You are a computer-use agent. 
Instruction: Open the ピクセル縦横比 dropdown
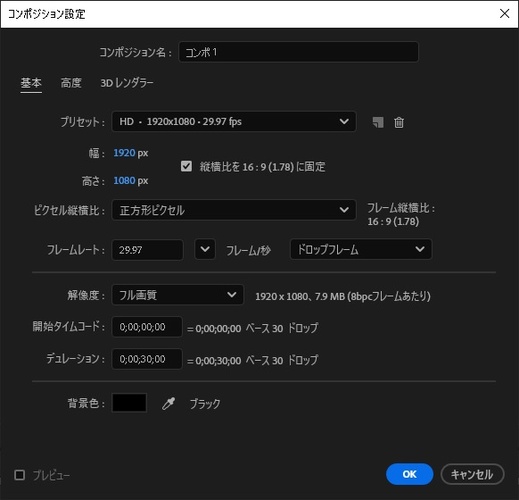coord(234,210)
